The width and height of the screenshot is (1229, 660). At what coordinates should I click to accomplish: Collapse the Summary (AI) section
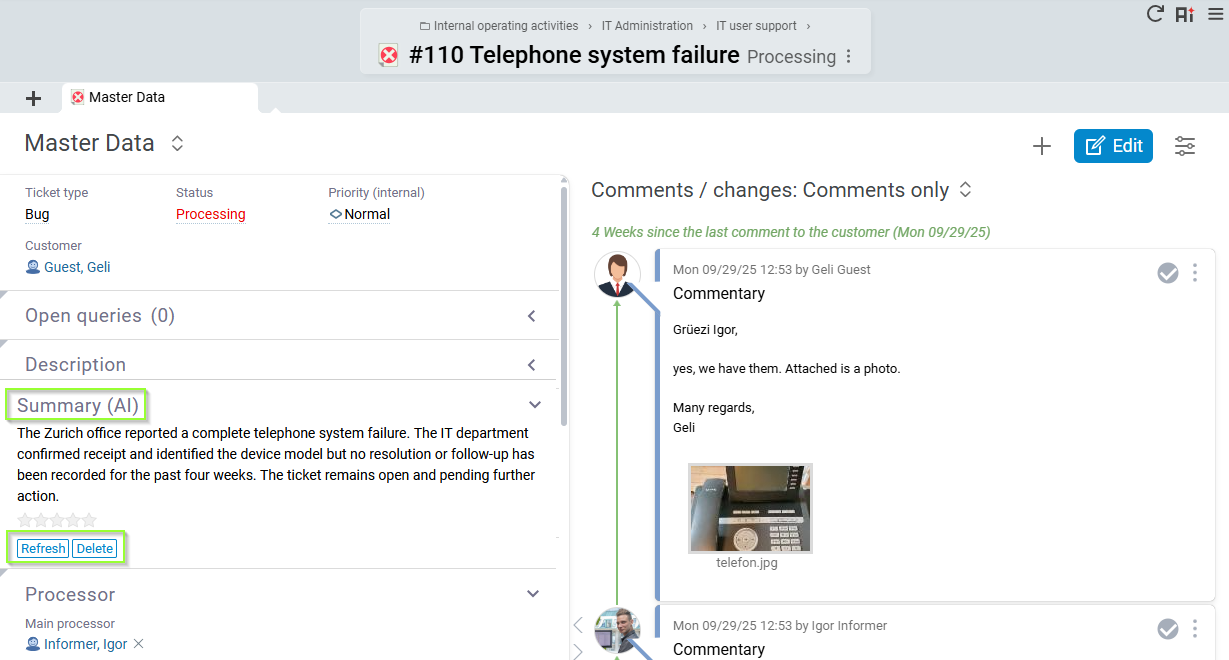click(x=535, y=405)
